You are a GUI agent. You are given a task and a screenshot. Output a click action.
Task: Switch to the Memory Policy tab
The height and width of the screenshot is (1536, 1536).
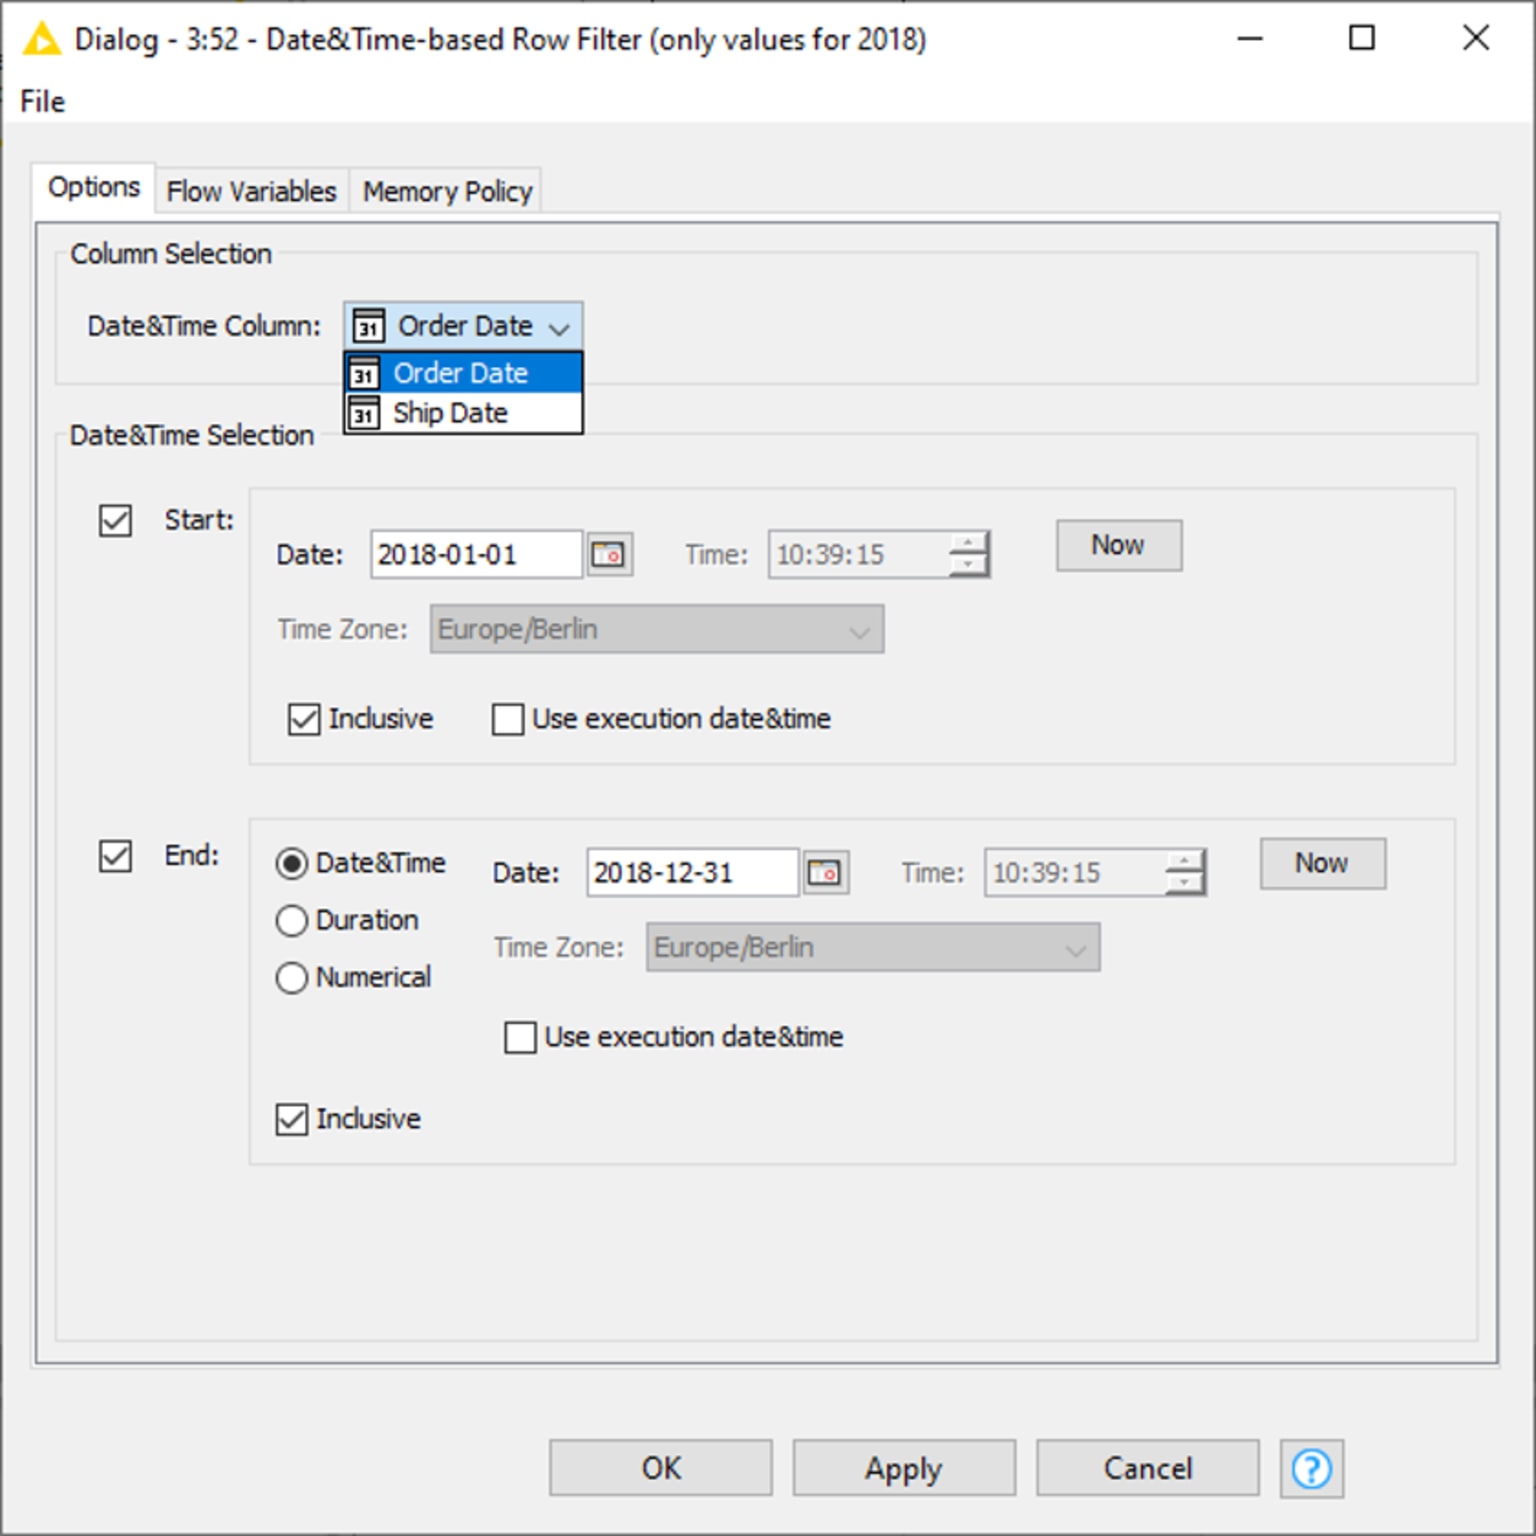click(x=447, y=191)
